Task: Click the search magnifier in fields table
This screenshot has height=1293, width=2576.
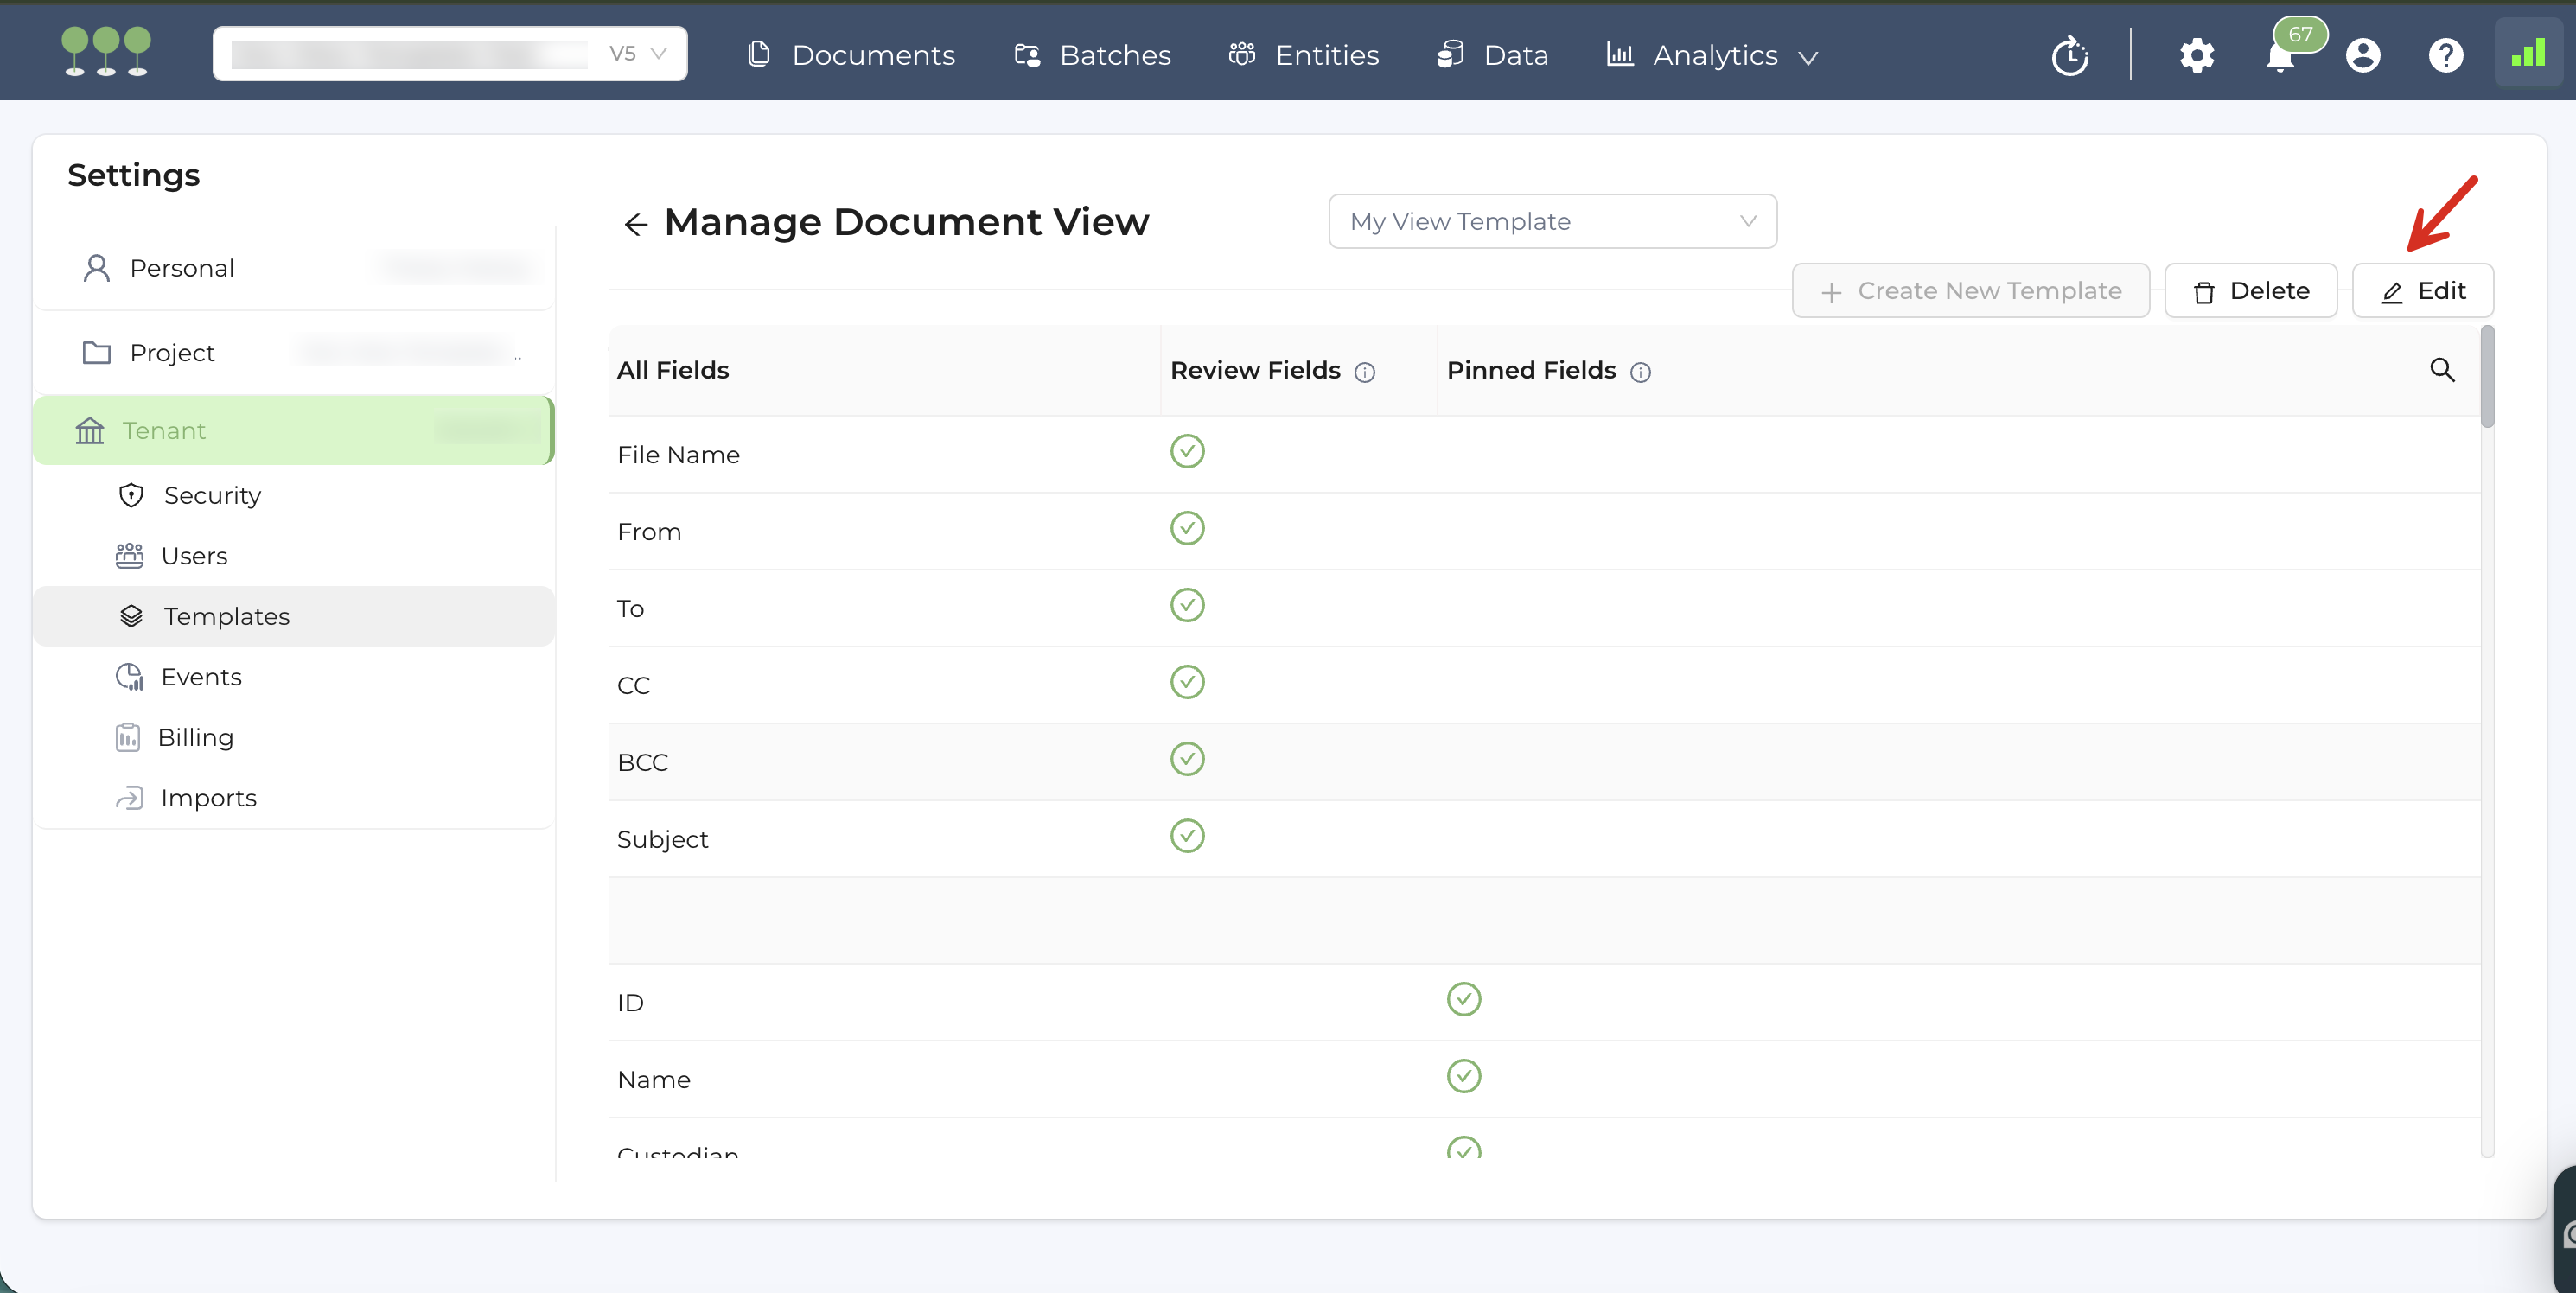Action: click(x=2442, y=370)
